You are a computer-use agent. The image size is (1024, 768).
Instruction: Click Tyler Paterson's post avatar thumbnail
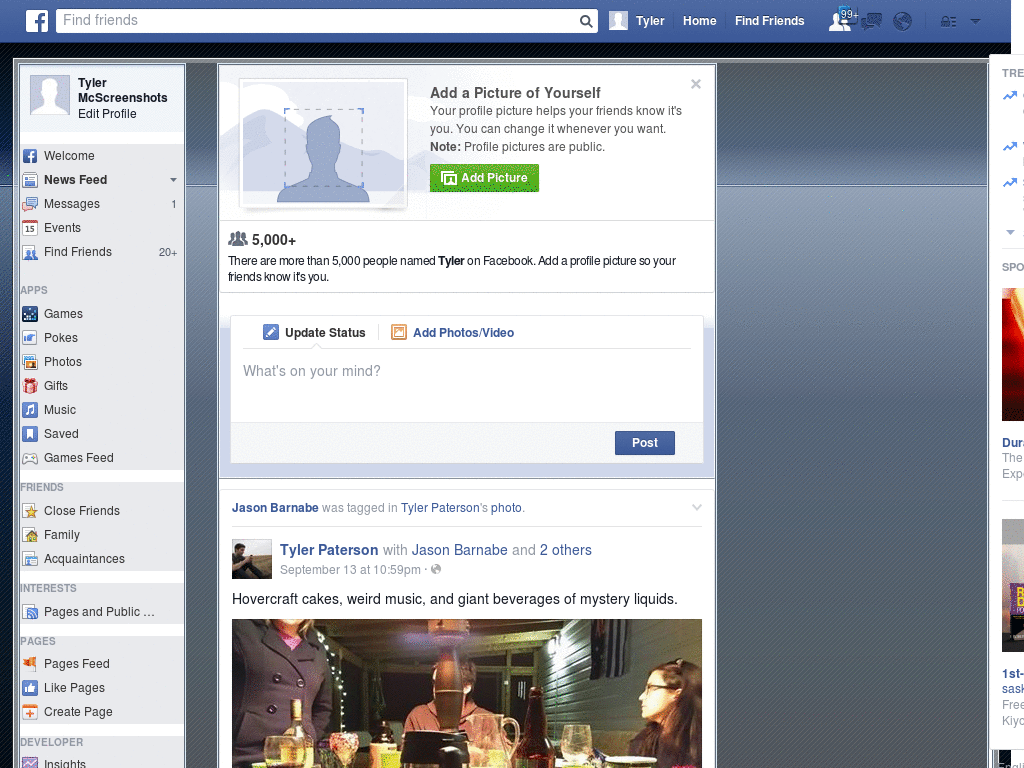point(251,559)
